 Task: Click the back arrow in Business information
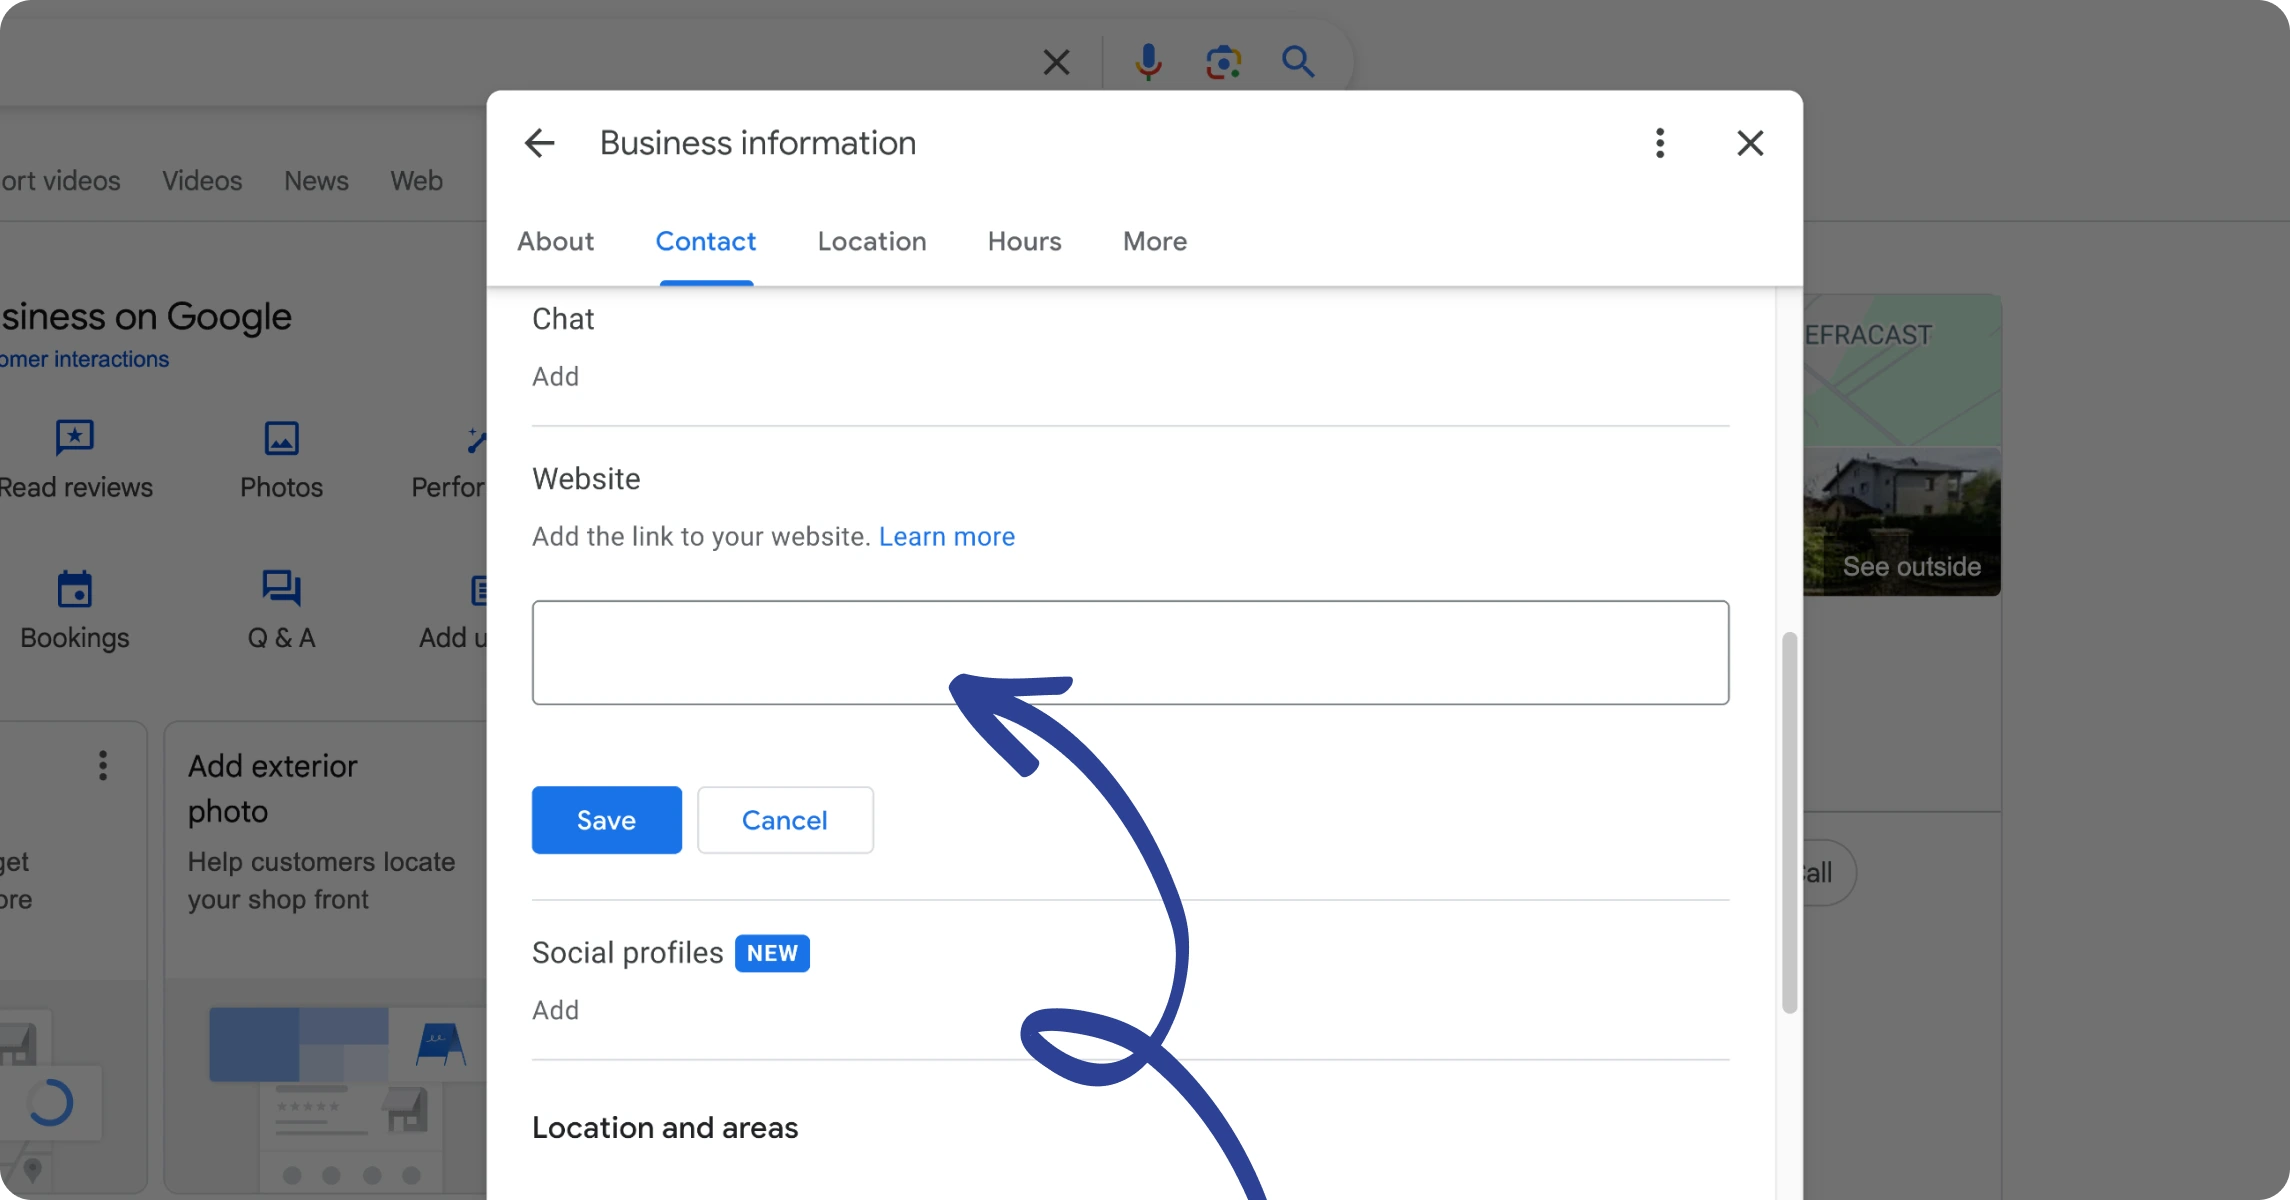coord(539,143)
